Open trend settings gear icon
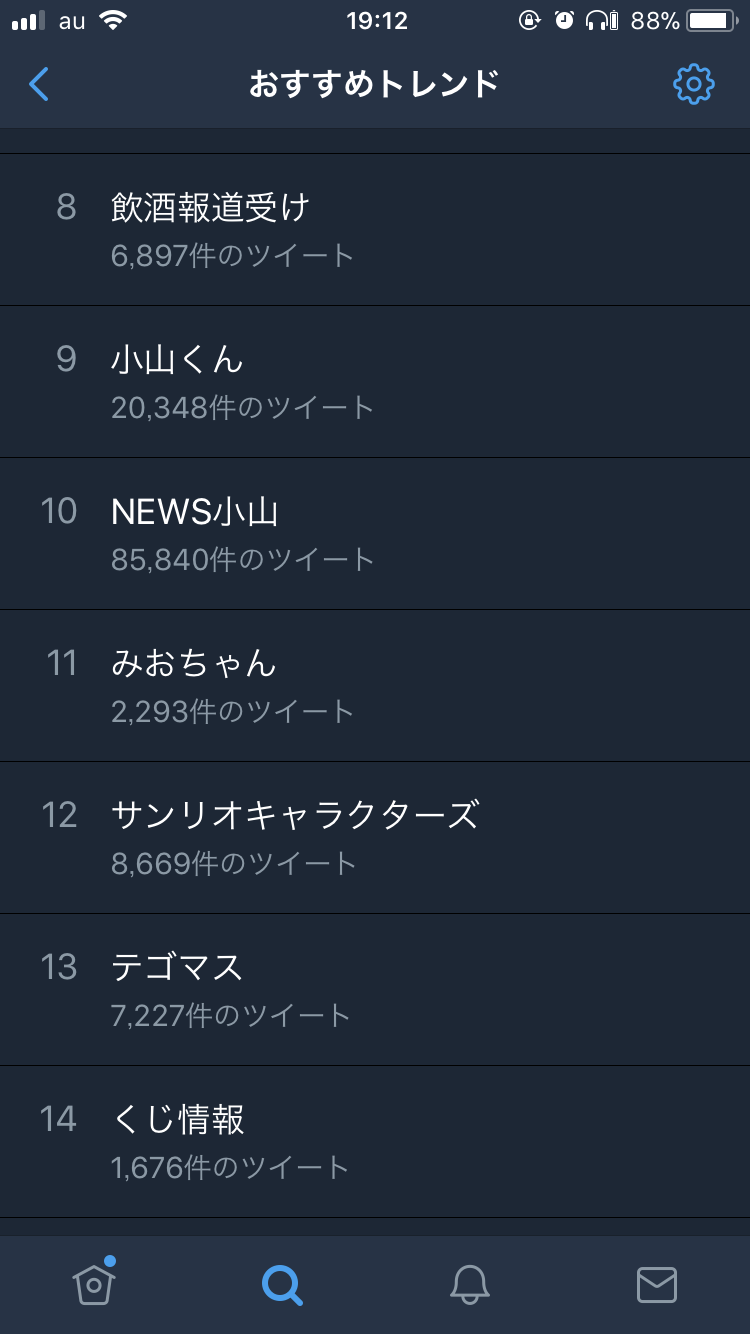This screenshot has height=1334, width=750. point(693,85)
